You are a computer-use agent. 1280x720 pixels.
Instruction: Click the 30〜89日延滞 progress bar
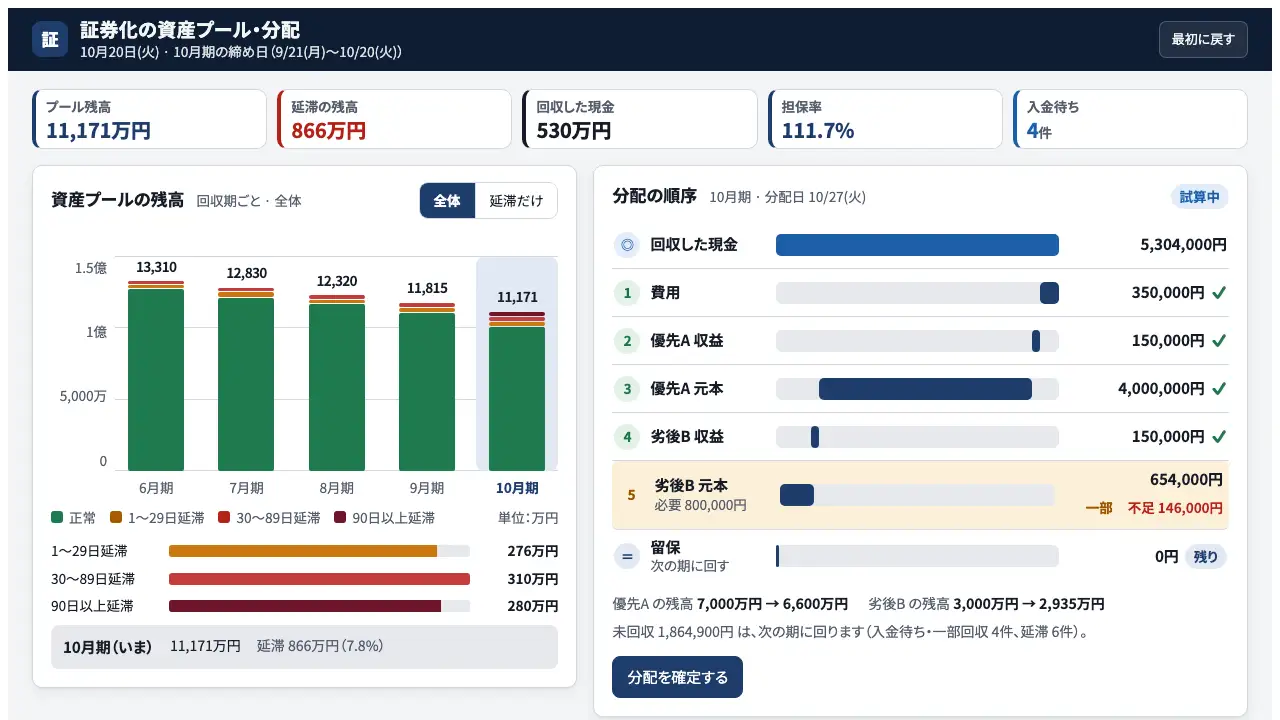coord(319,579)
